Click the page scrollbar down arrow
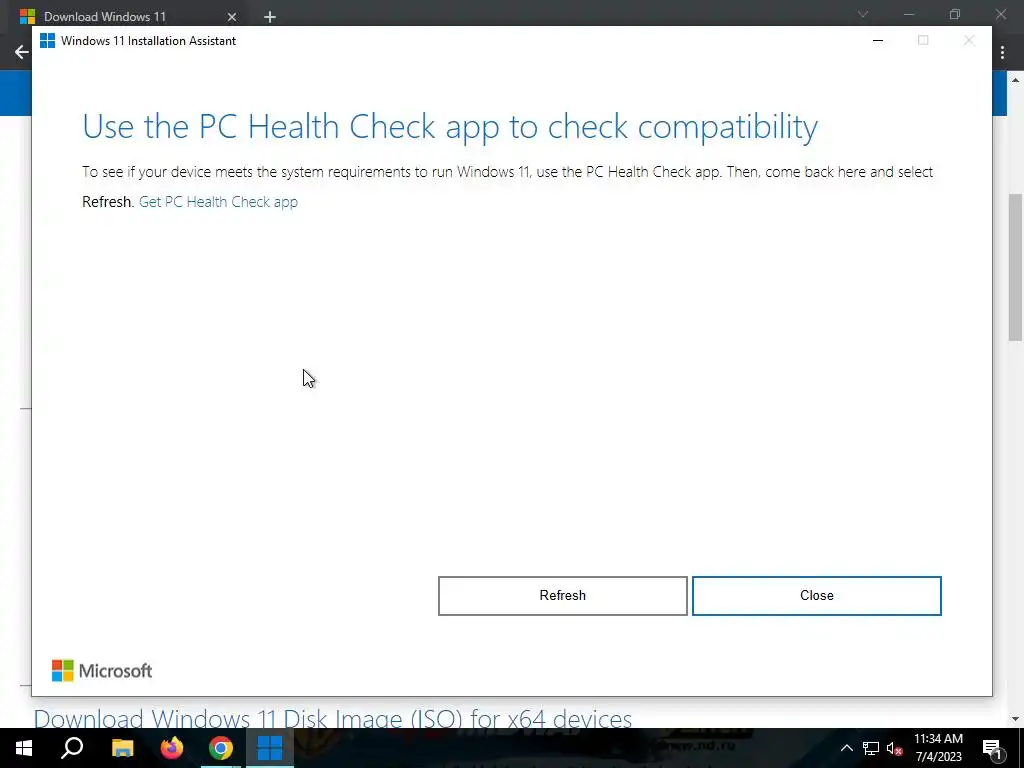 [1015, 719]
